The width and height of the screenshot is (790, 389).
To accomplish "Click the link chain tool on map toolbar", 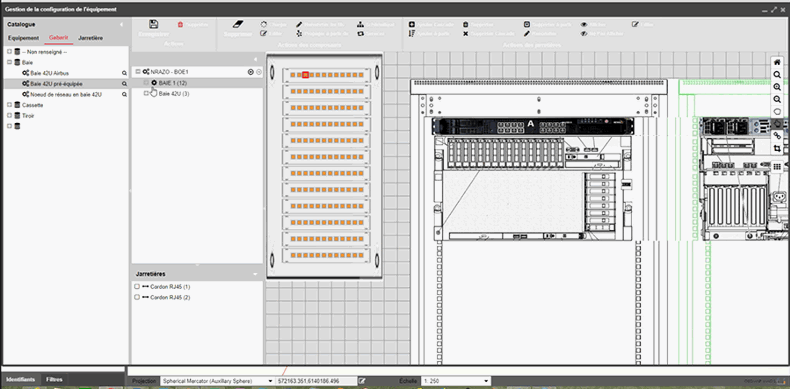I will 777,136.
